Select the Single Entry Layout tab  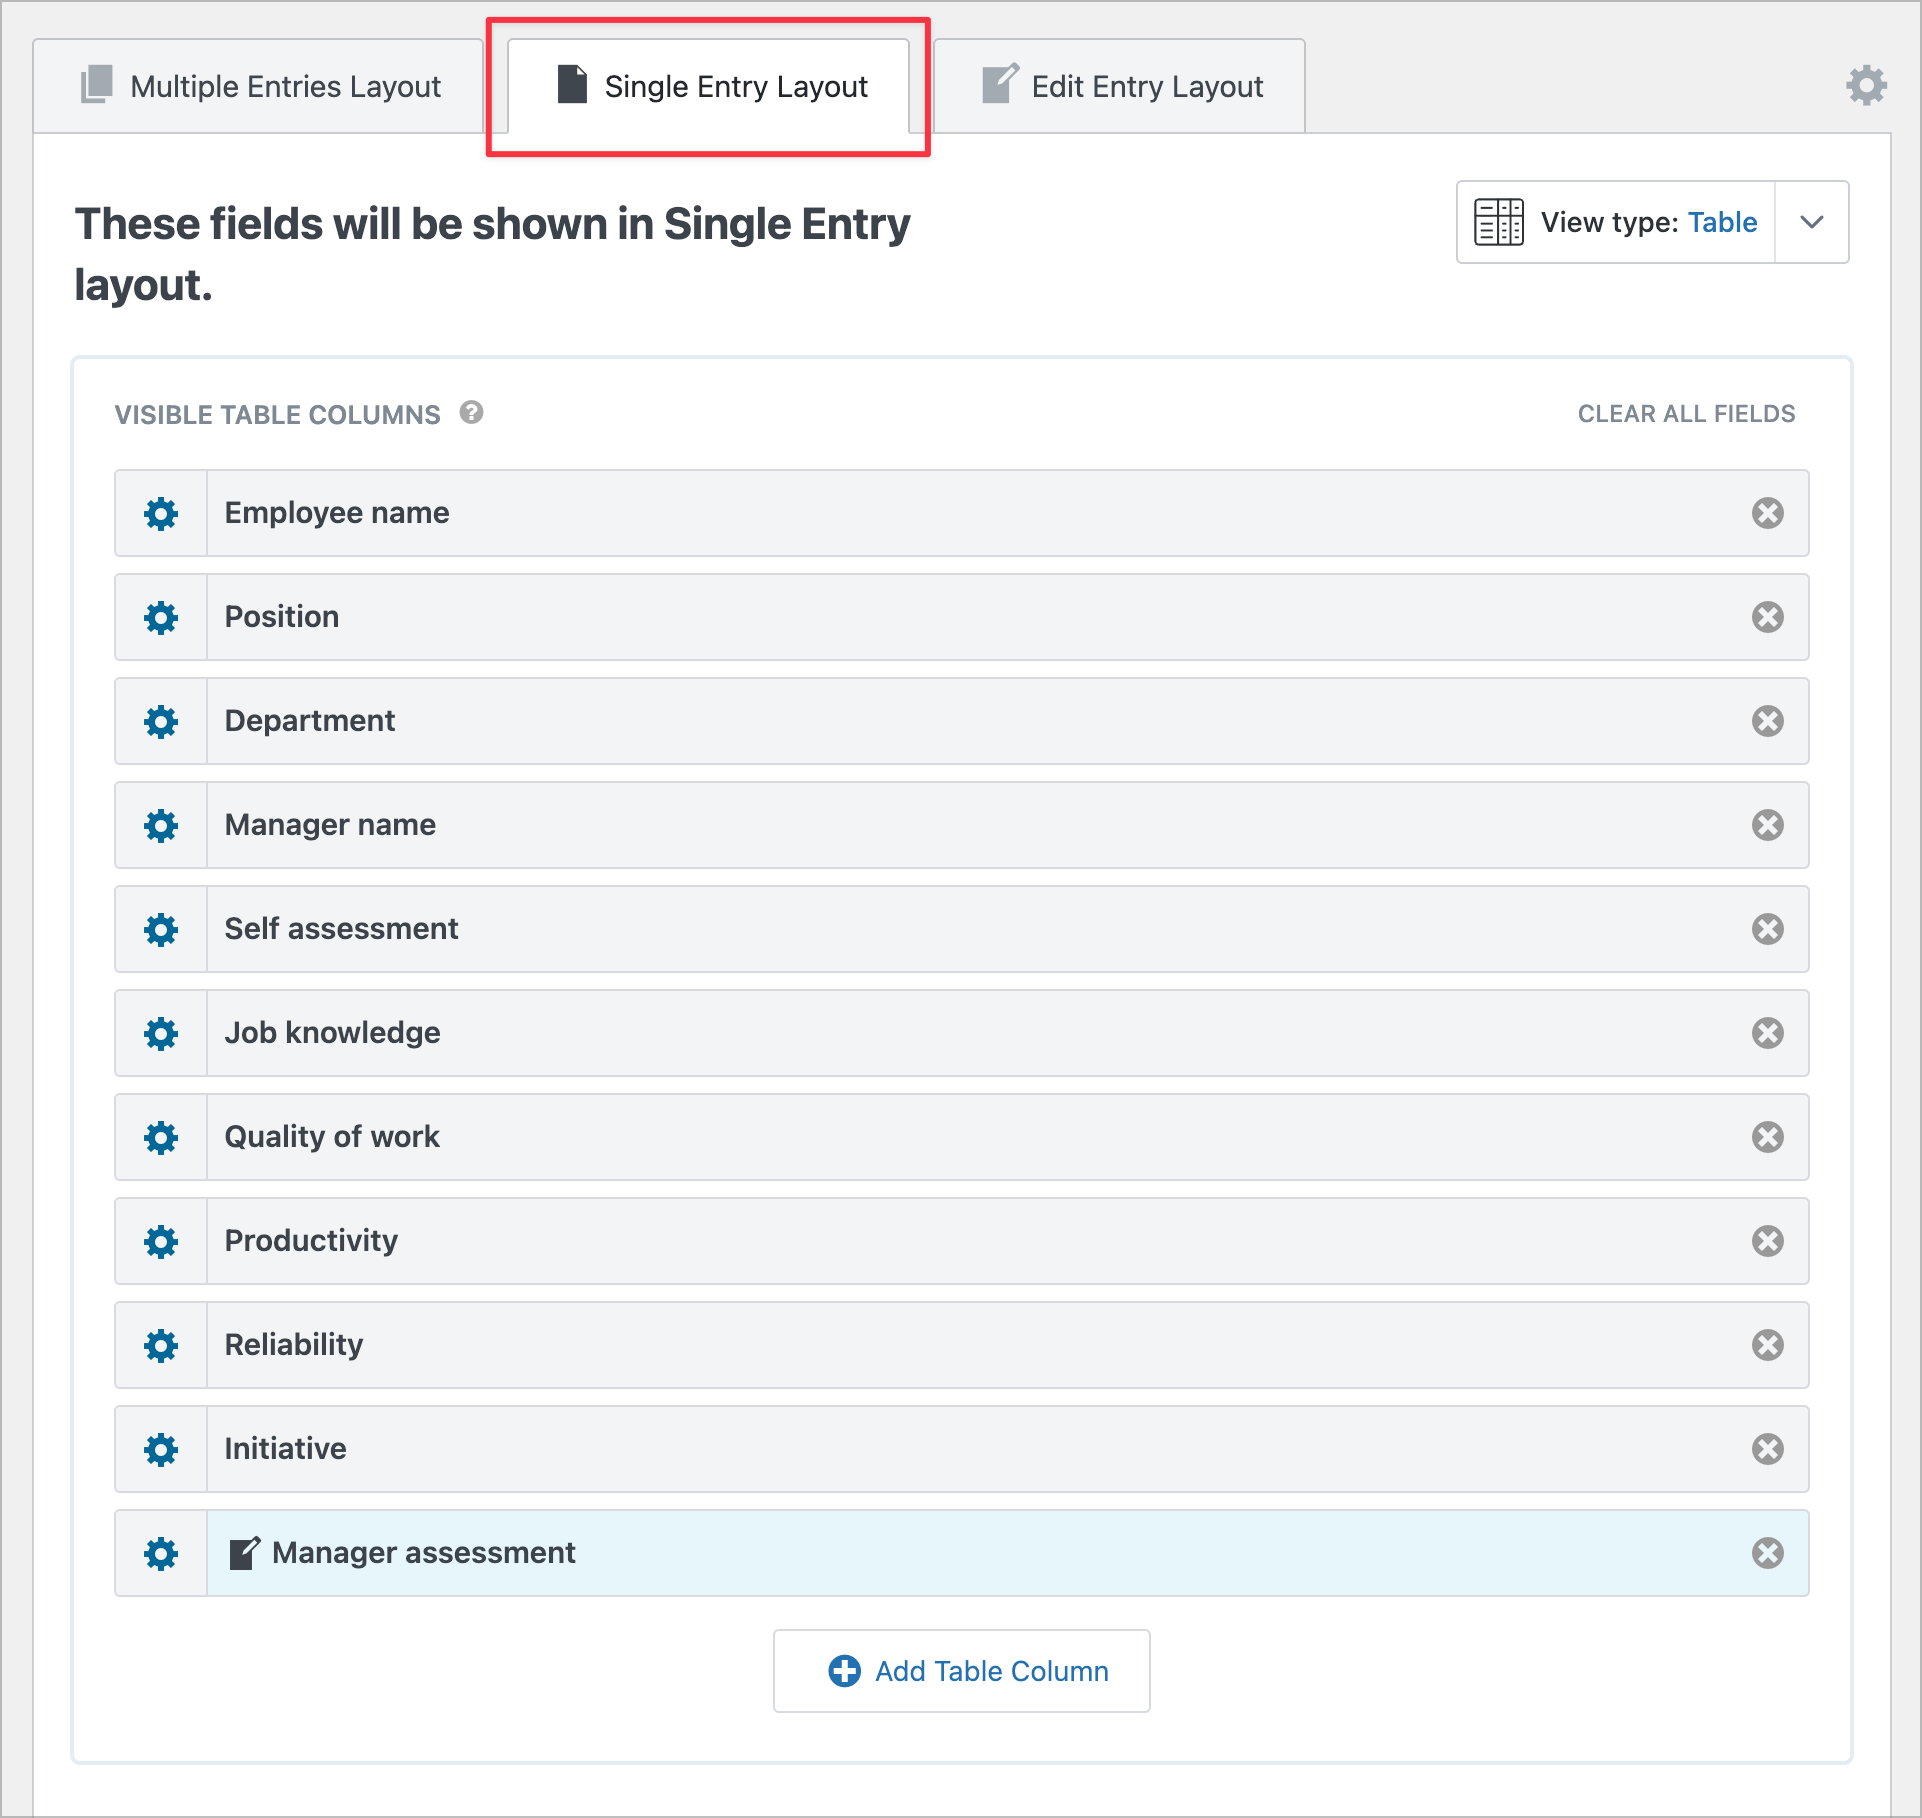pyautogui.click(x=710, y=87)
